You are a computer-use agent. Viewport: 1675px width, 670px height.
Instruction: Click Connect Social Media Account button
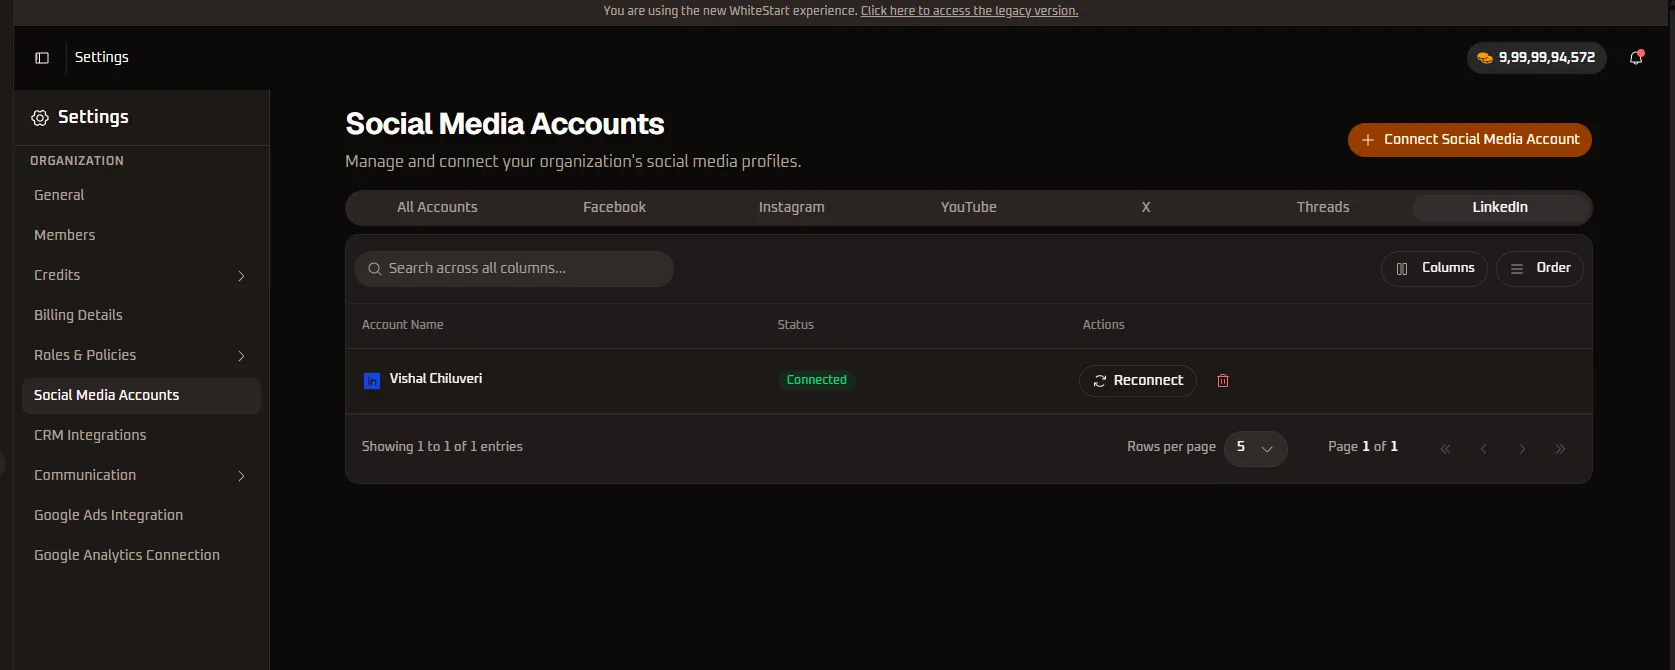(1469, 140)
